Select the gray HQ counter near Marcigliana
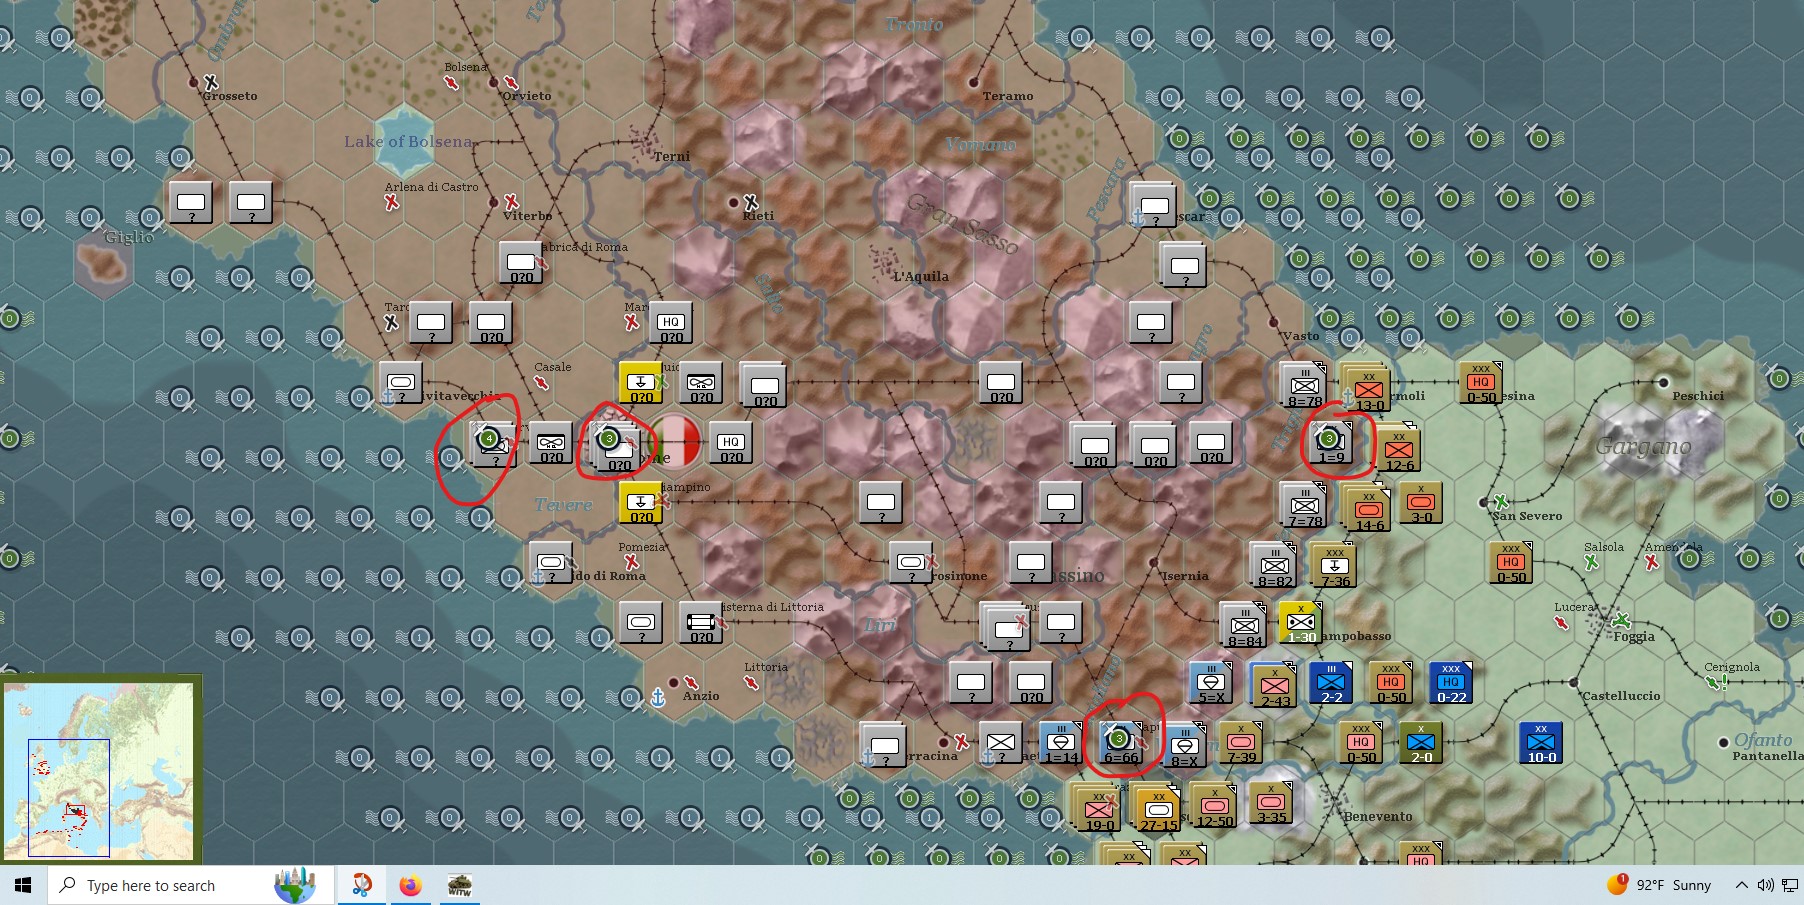 tap(671, 322)
